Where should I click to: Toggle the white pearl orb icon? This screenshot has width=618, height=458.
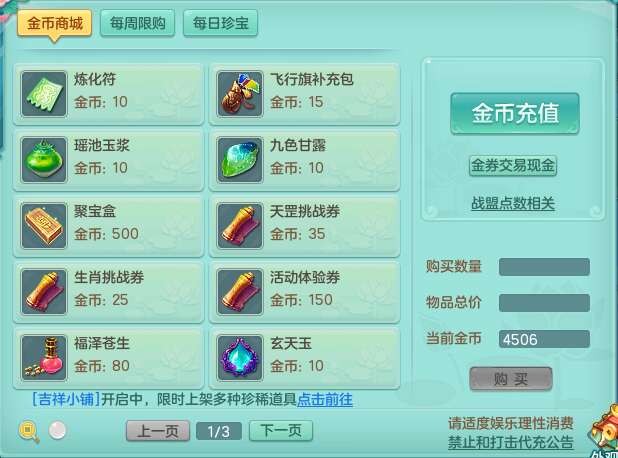point(58,430)
